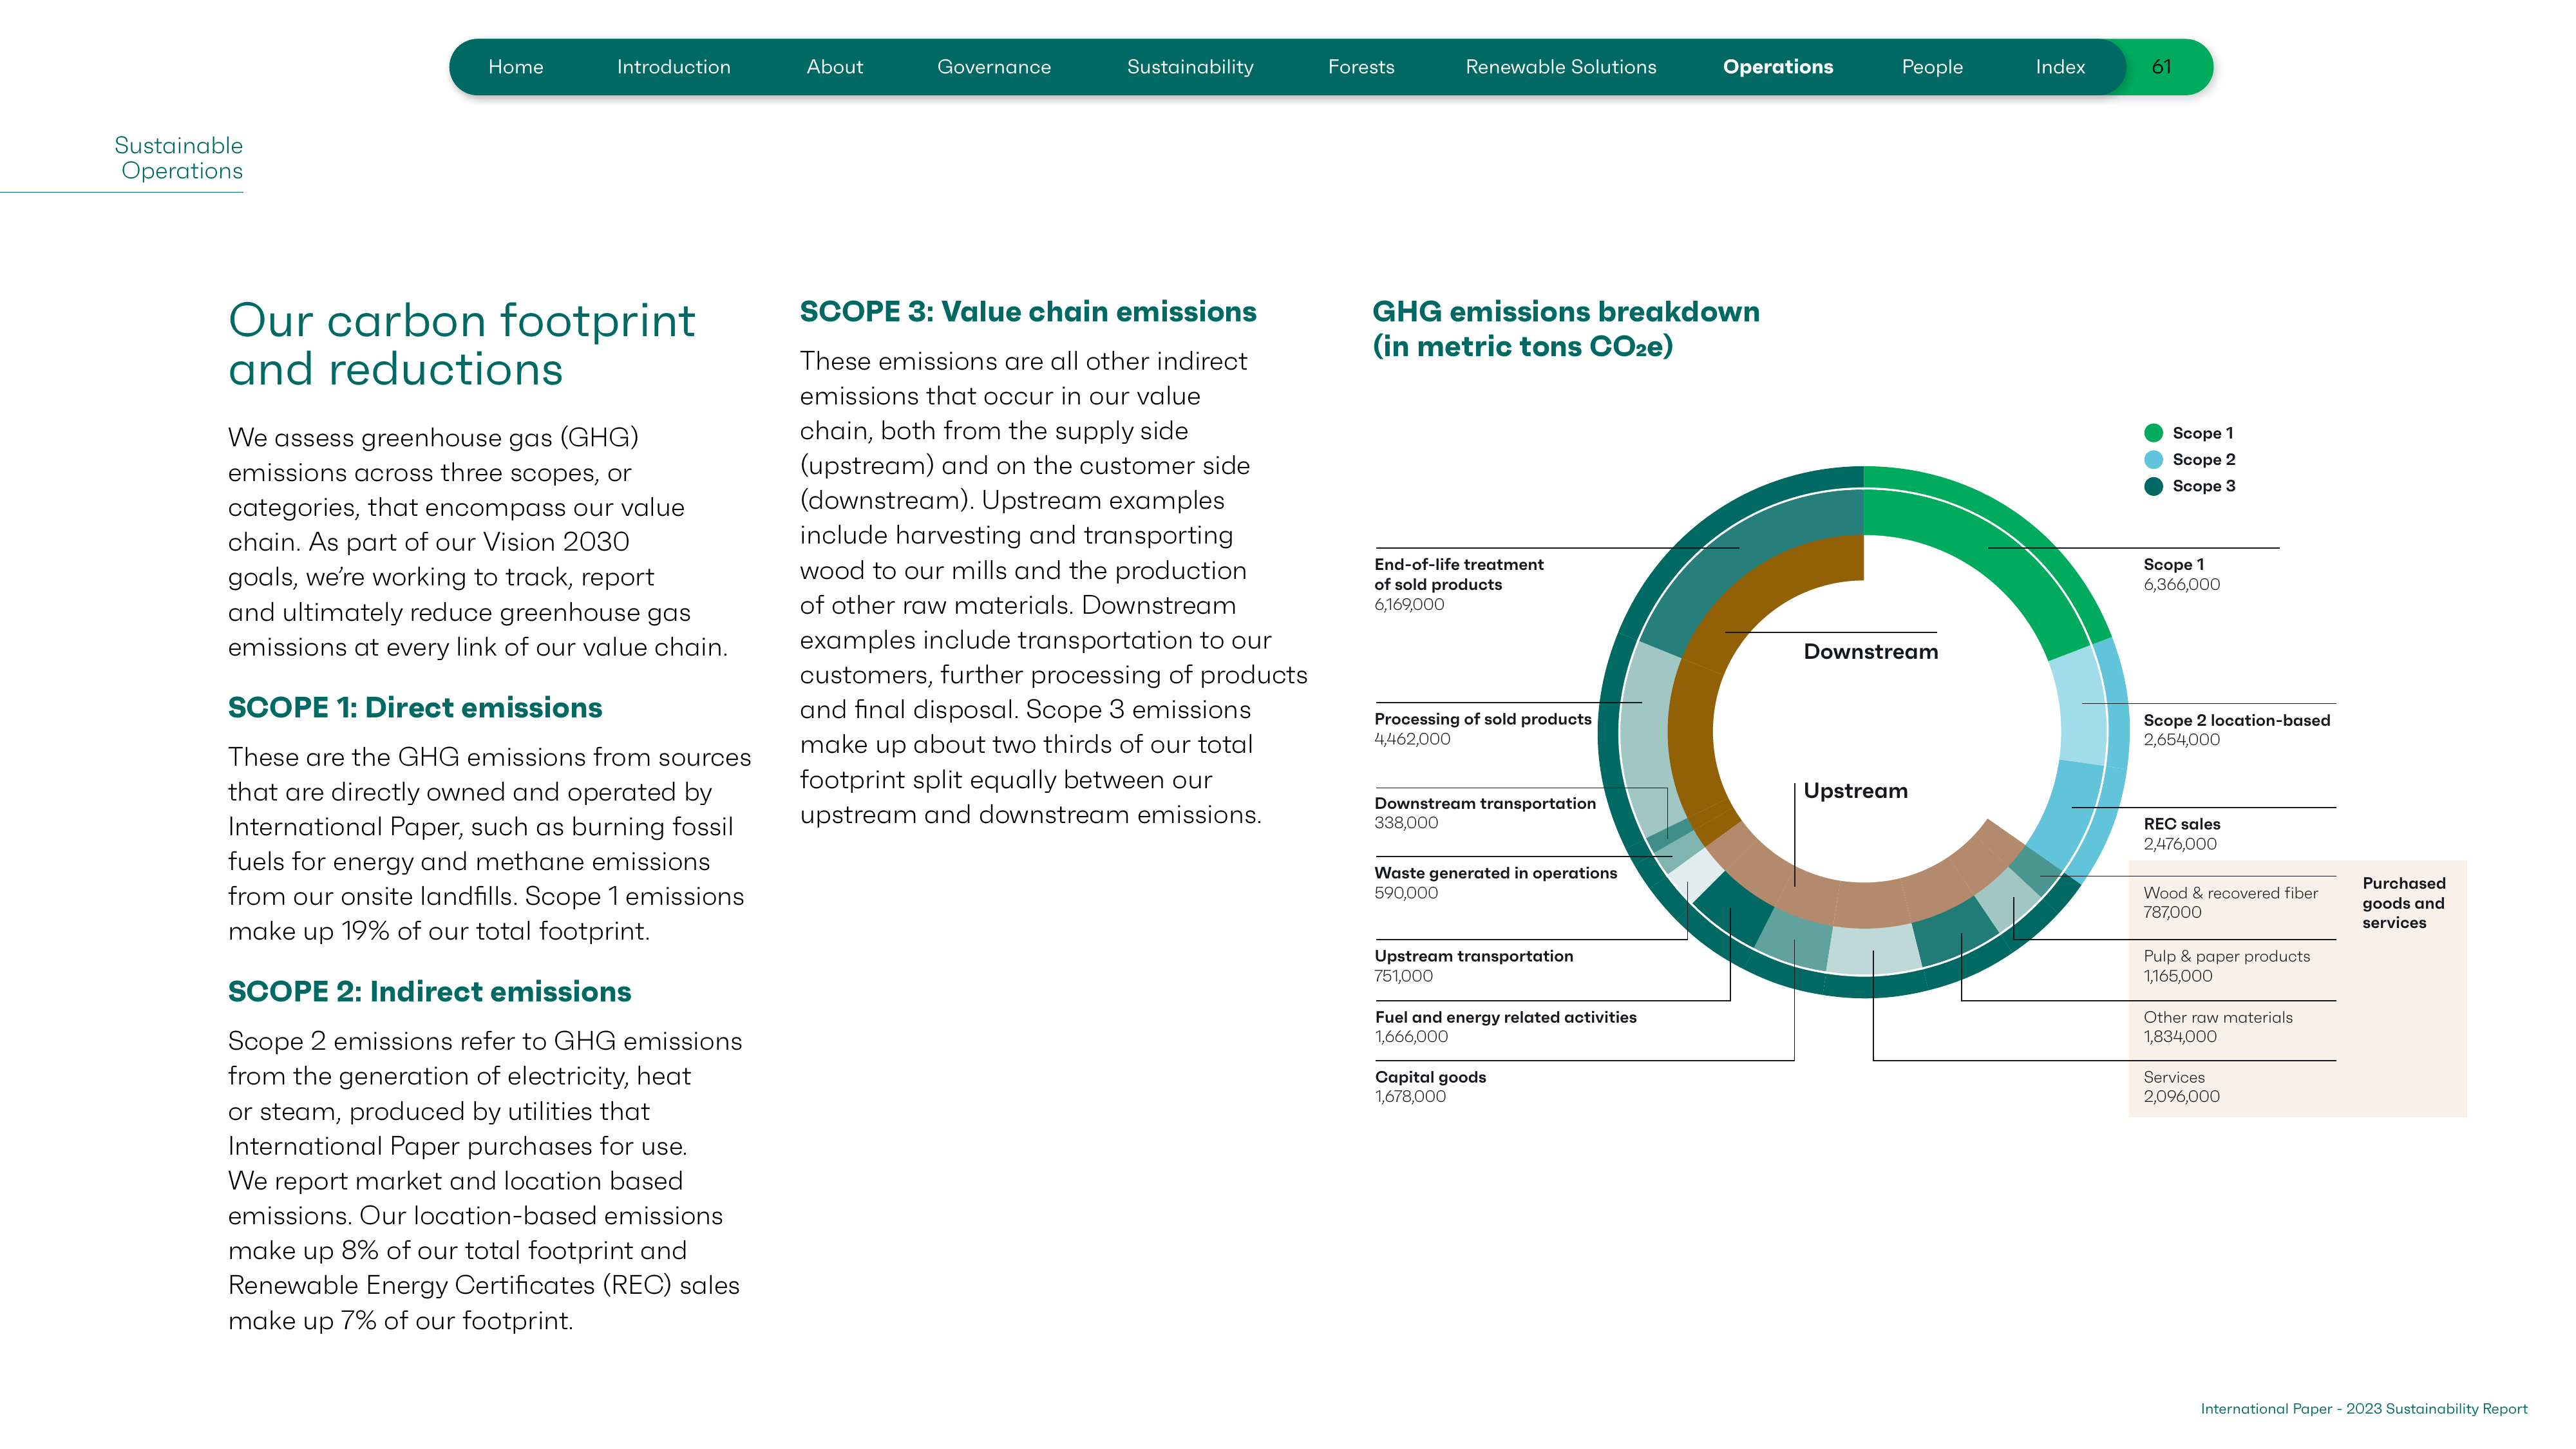Screen dimensions: 2576x1449
Task: Click the 'Pulp & paper products' label
Action: click(x=2226, y=956)
